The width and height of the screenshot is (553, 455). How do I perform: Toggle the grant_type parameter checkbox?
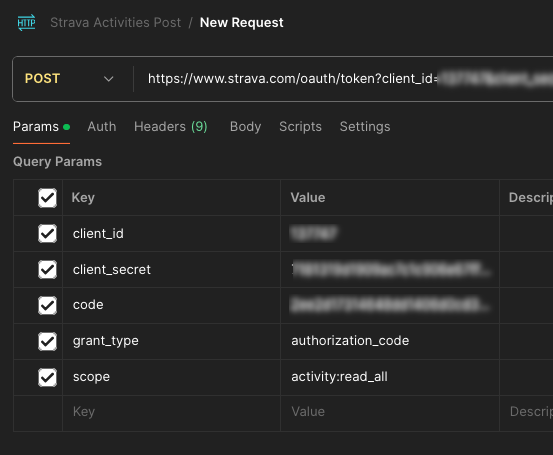pyautogui.click(x=47, y=341)
